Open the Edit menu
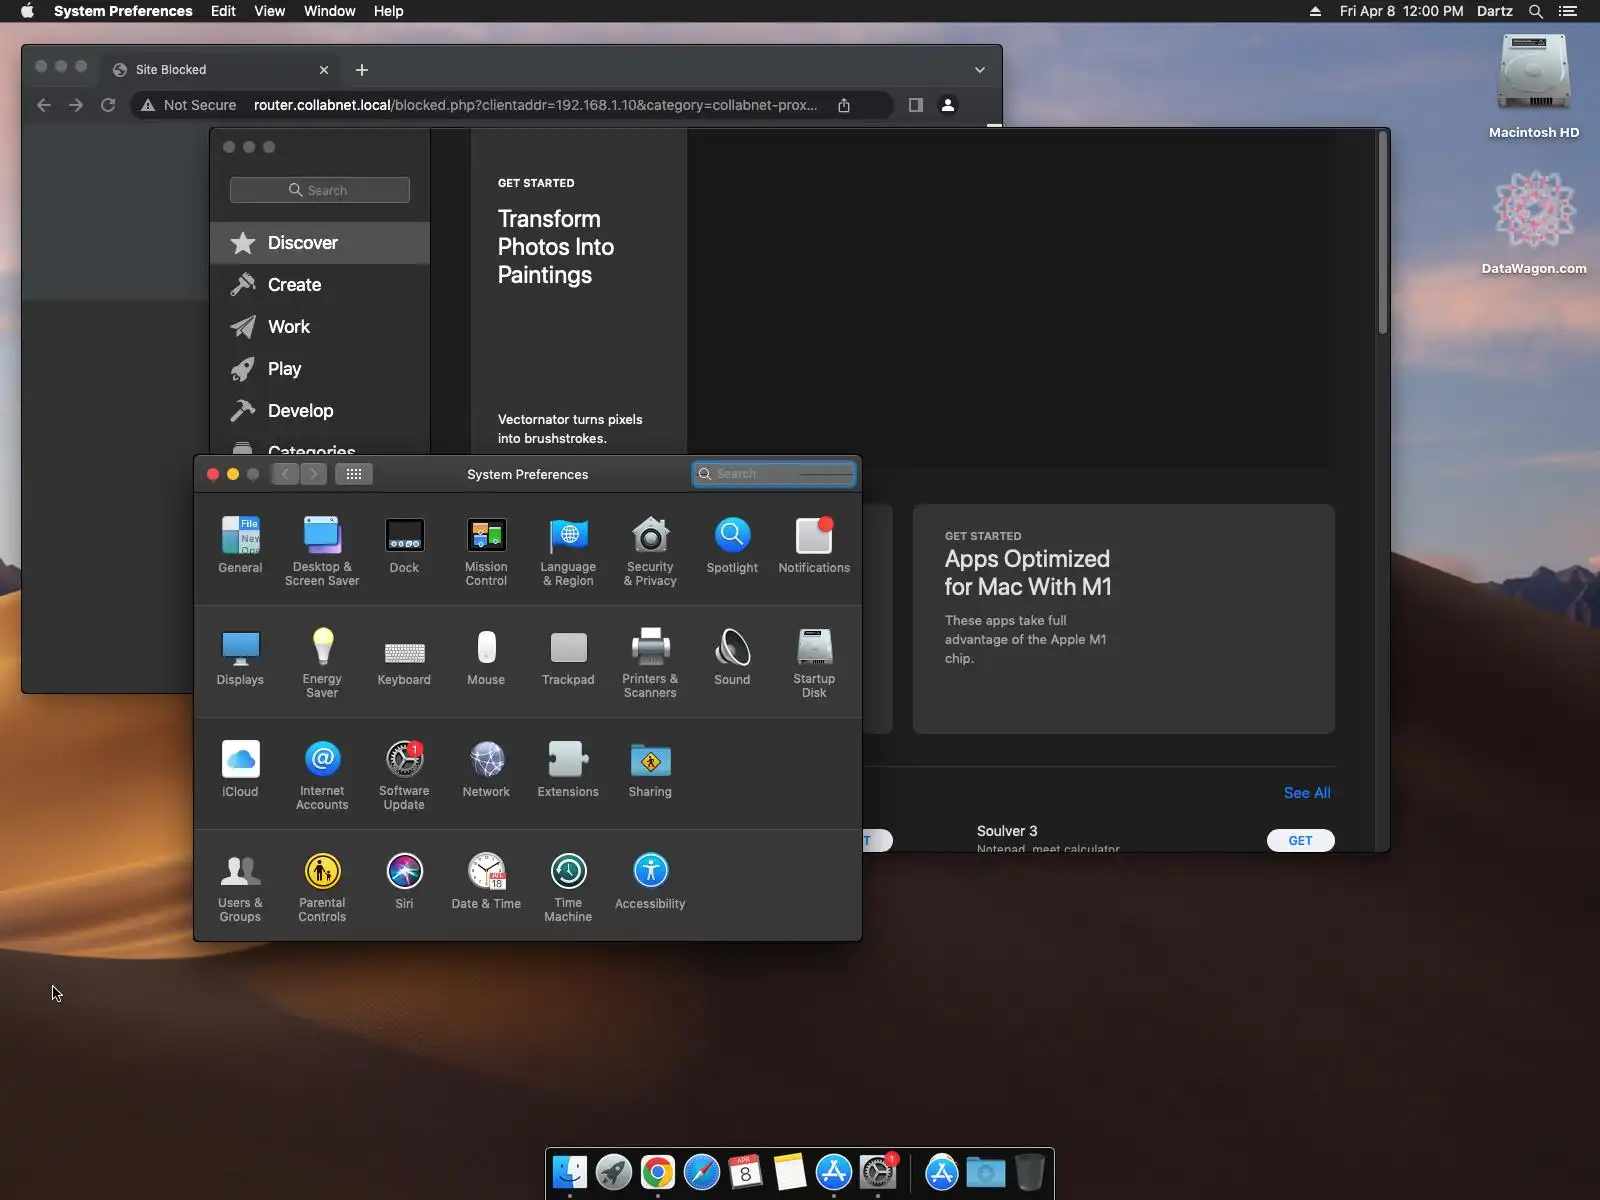Viewport: 1600px width, 1200px height. [x=223, y=11]
